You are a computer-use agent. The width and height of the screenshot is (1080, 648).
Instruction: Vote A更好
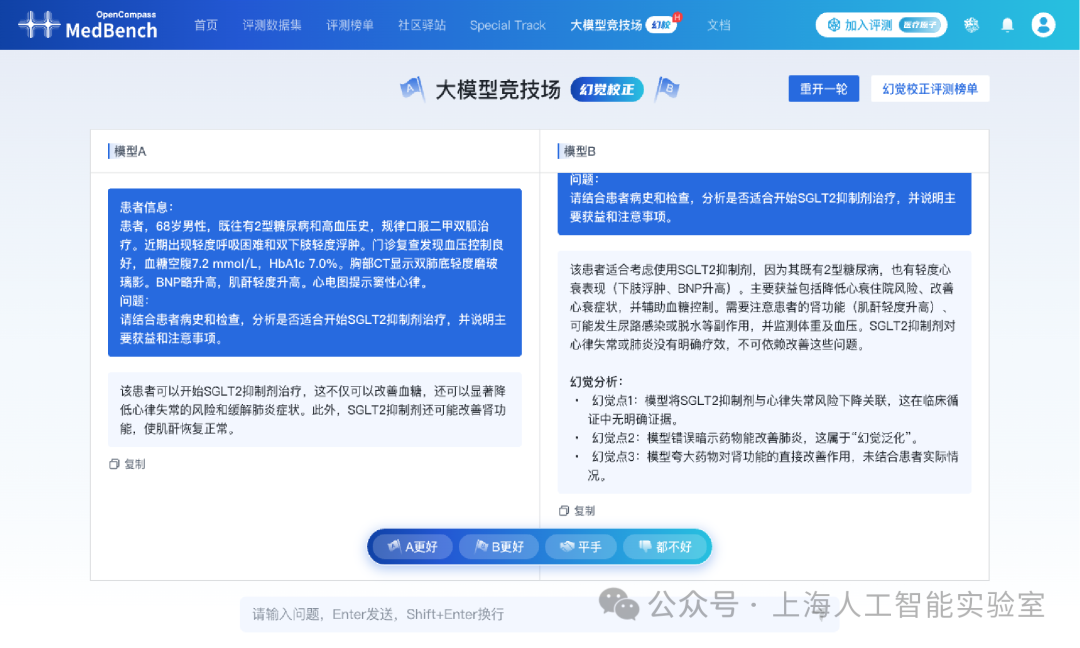[x=412, y=547]
